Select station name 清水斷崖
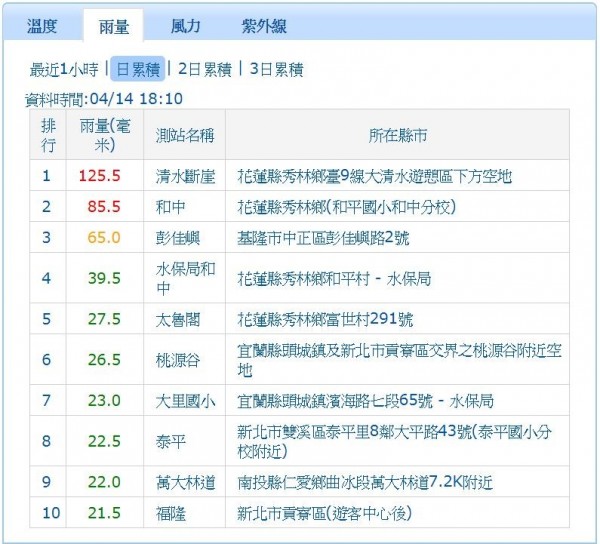Image resolution: width=600 pixels, height=544 pixels. tap(185, 176)
